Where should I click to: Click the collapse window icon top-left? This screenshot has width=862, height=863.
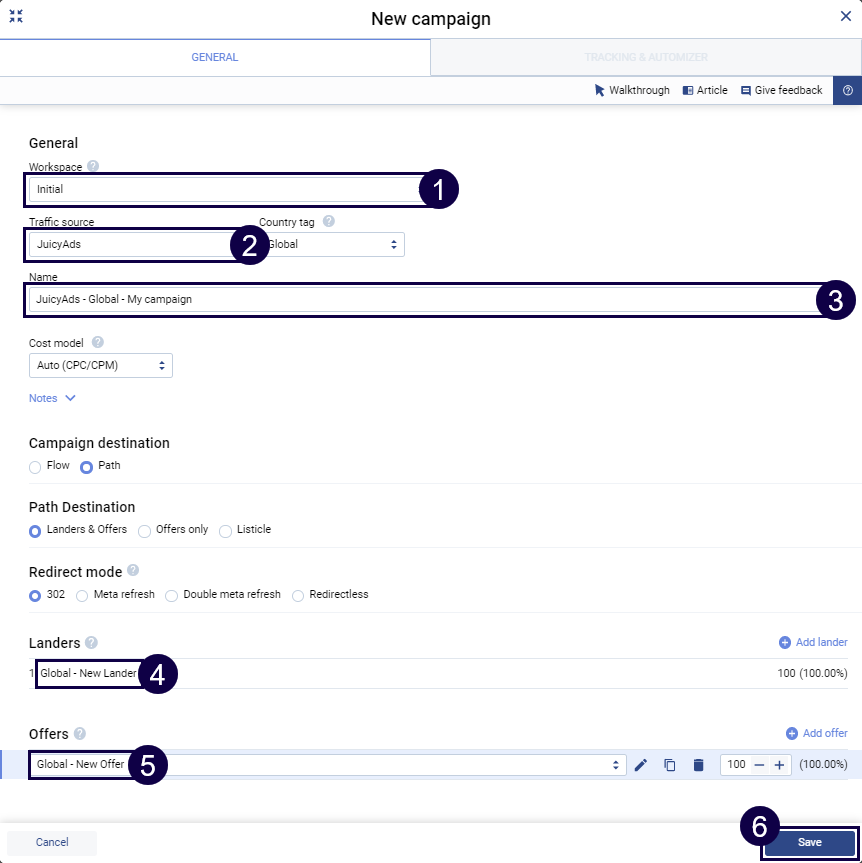pos(16,17)
